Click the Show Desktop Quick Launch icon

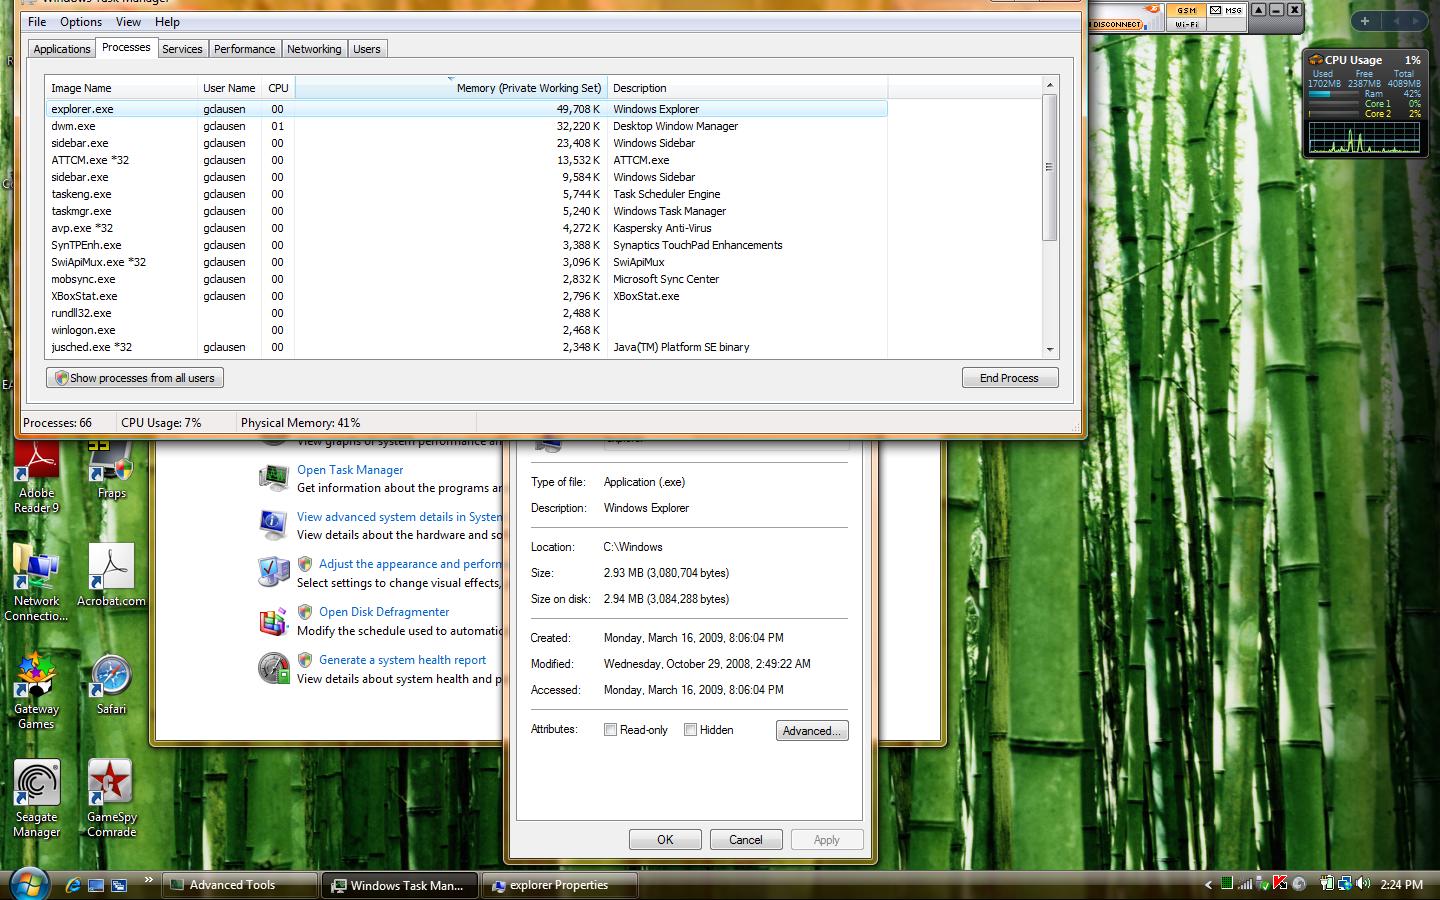[96, 885]
